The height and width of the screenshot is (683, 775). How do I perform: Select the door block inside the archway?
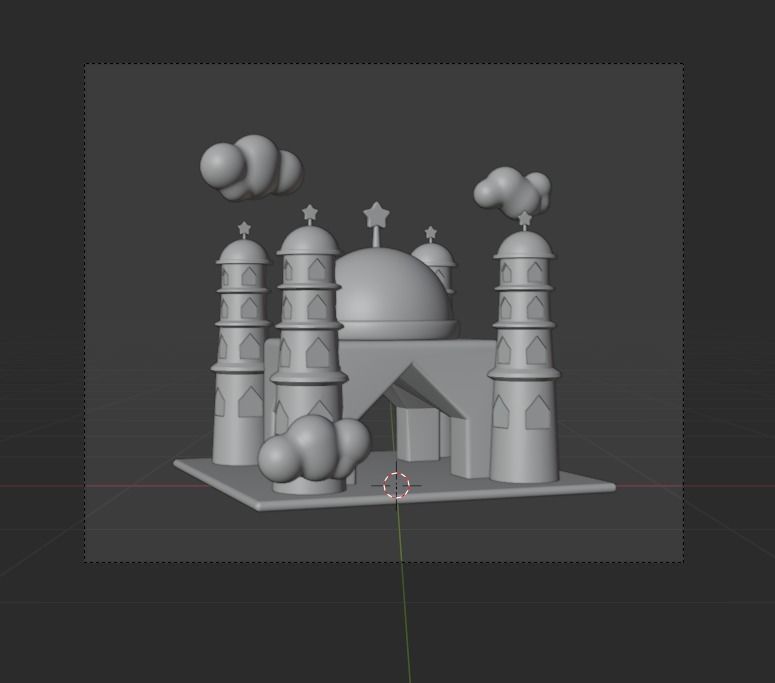pyautogui.click(x=418, y=434)
